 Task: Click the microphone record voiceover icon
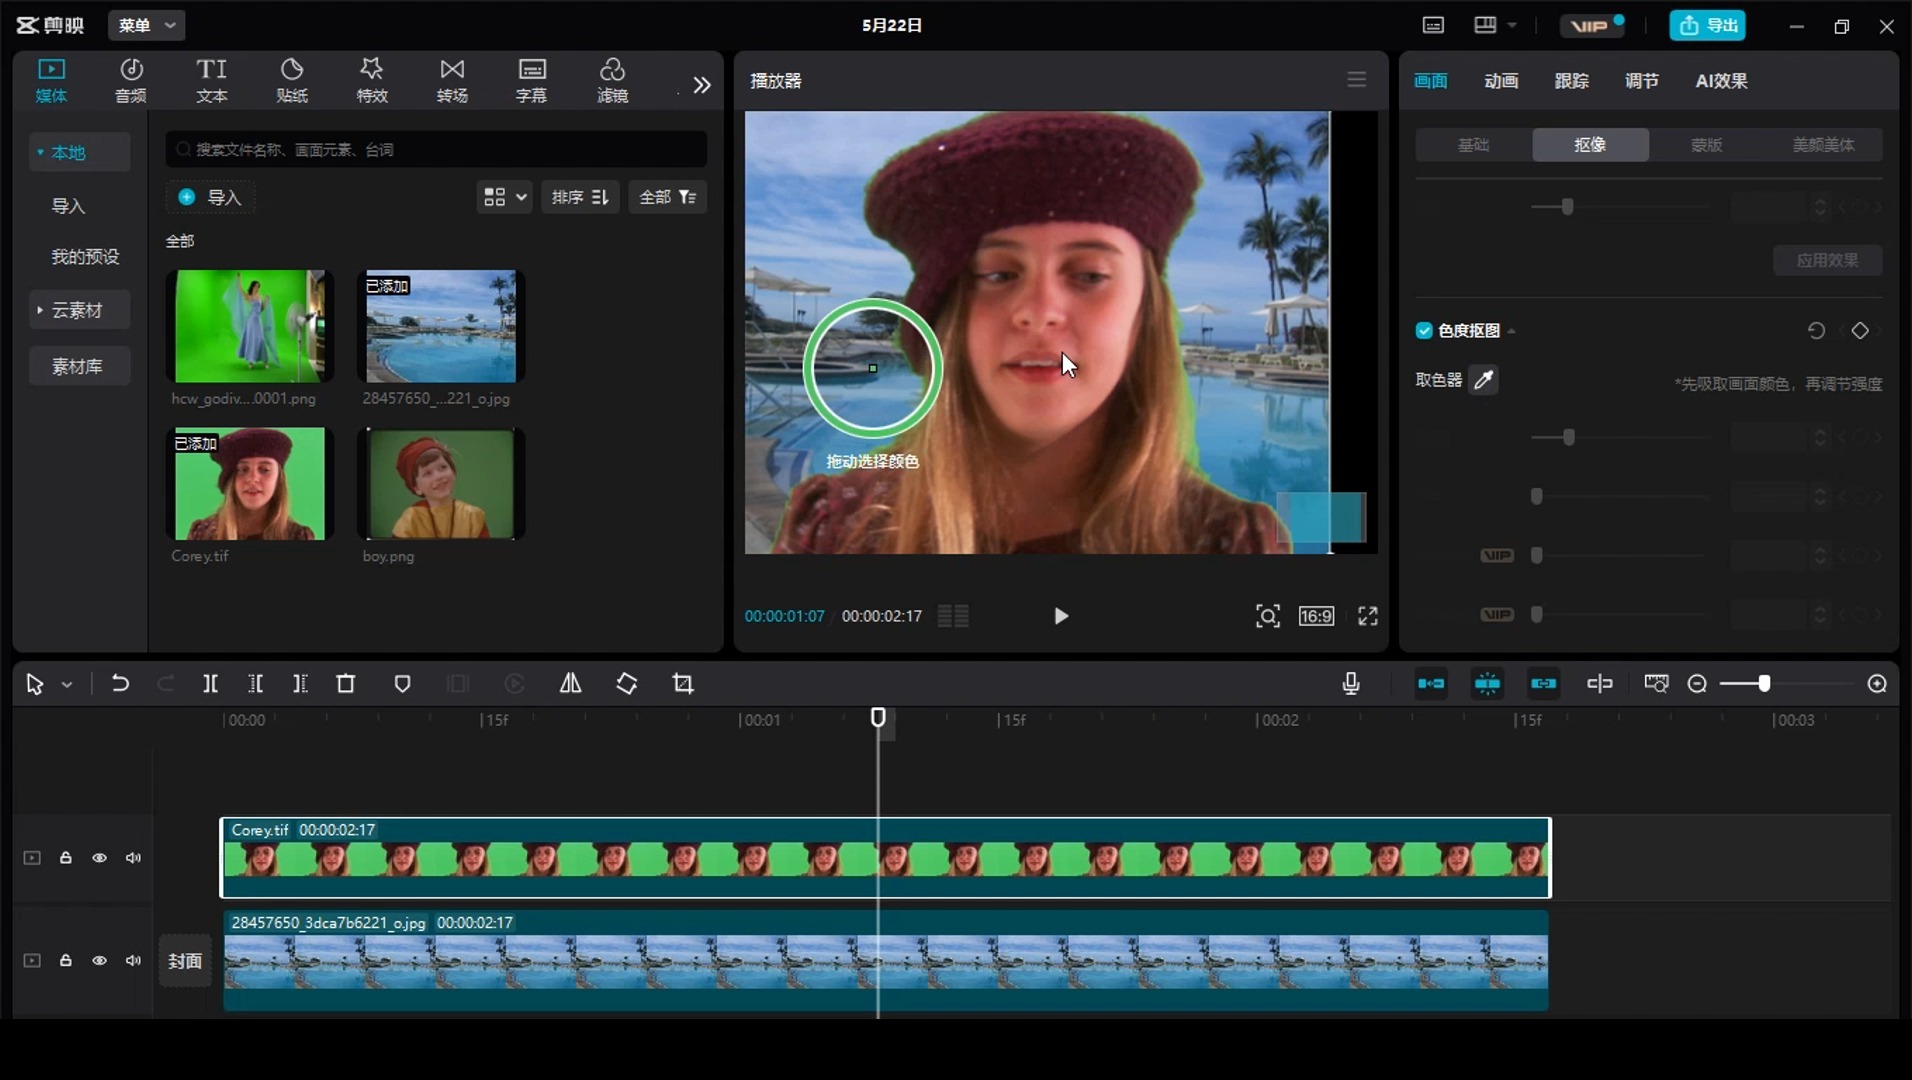pyautogui.click(x=1351, y=684)
